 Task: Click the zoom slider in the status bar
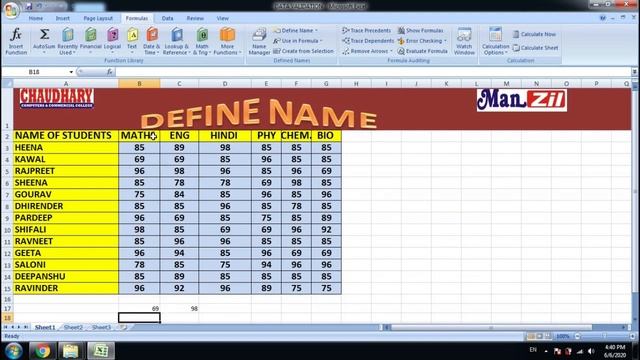pos(604,336)
